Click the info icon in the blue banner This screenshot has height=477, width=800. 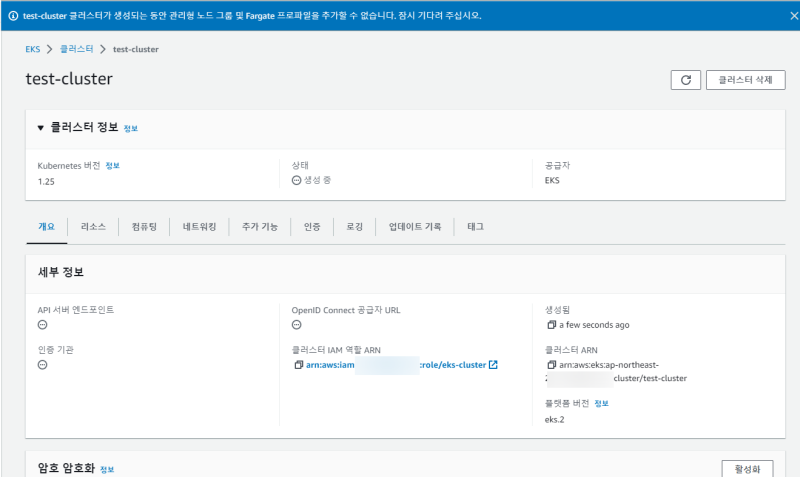[x=12, y=16]
